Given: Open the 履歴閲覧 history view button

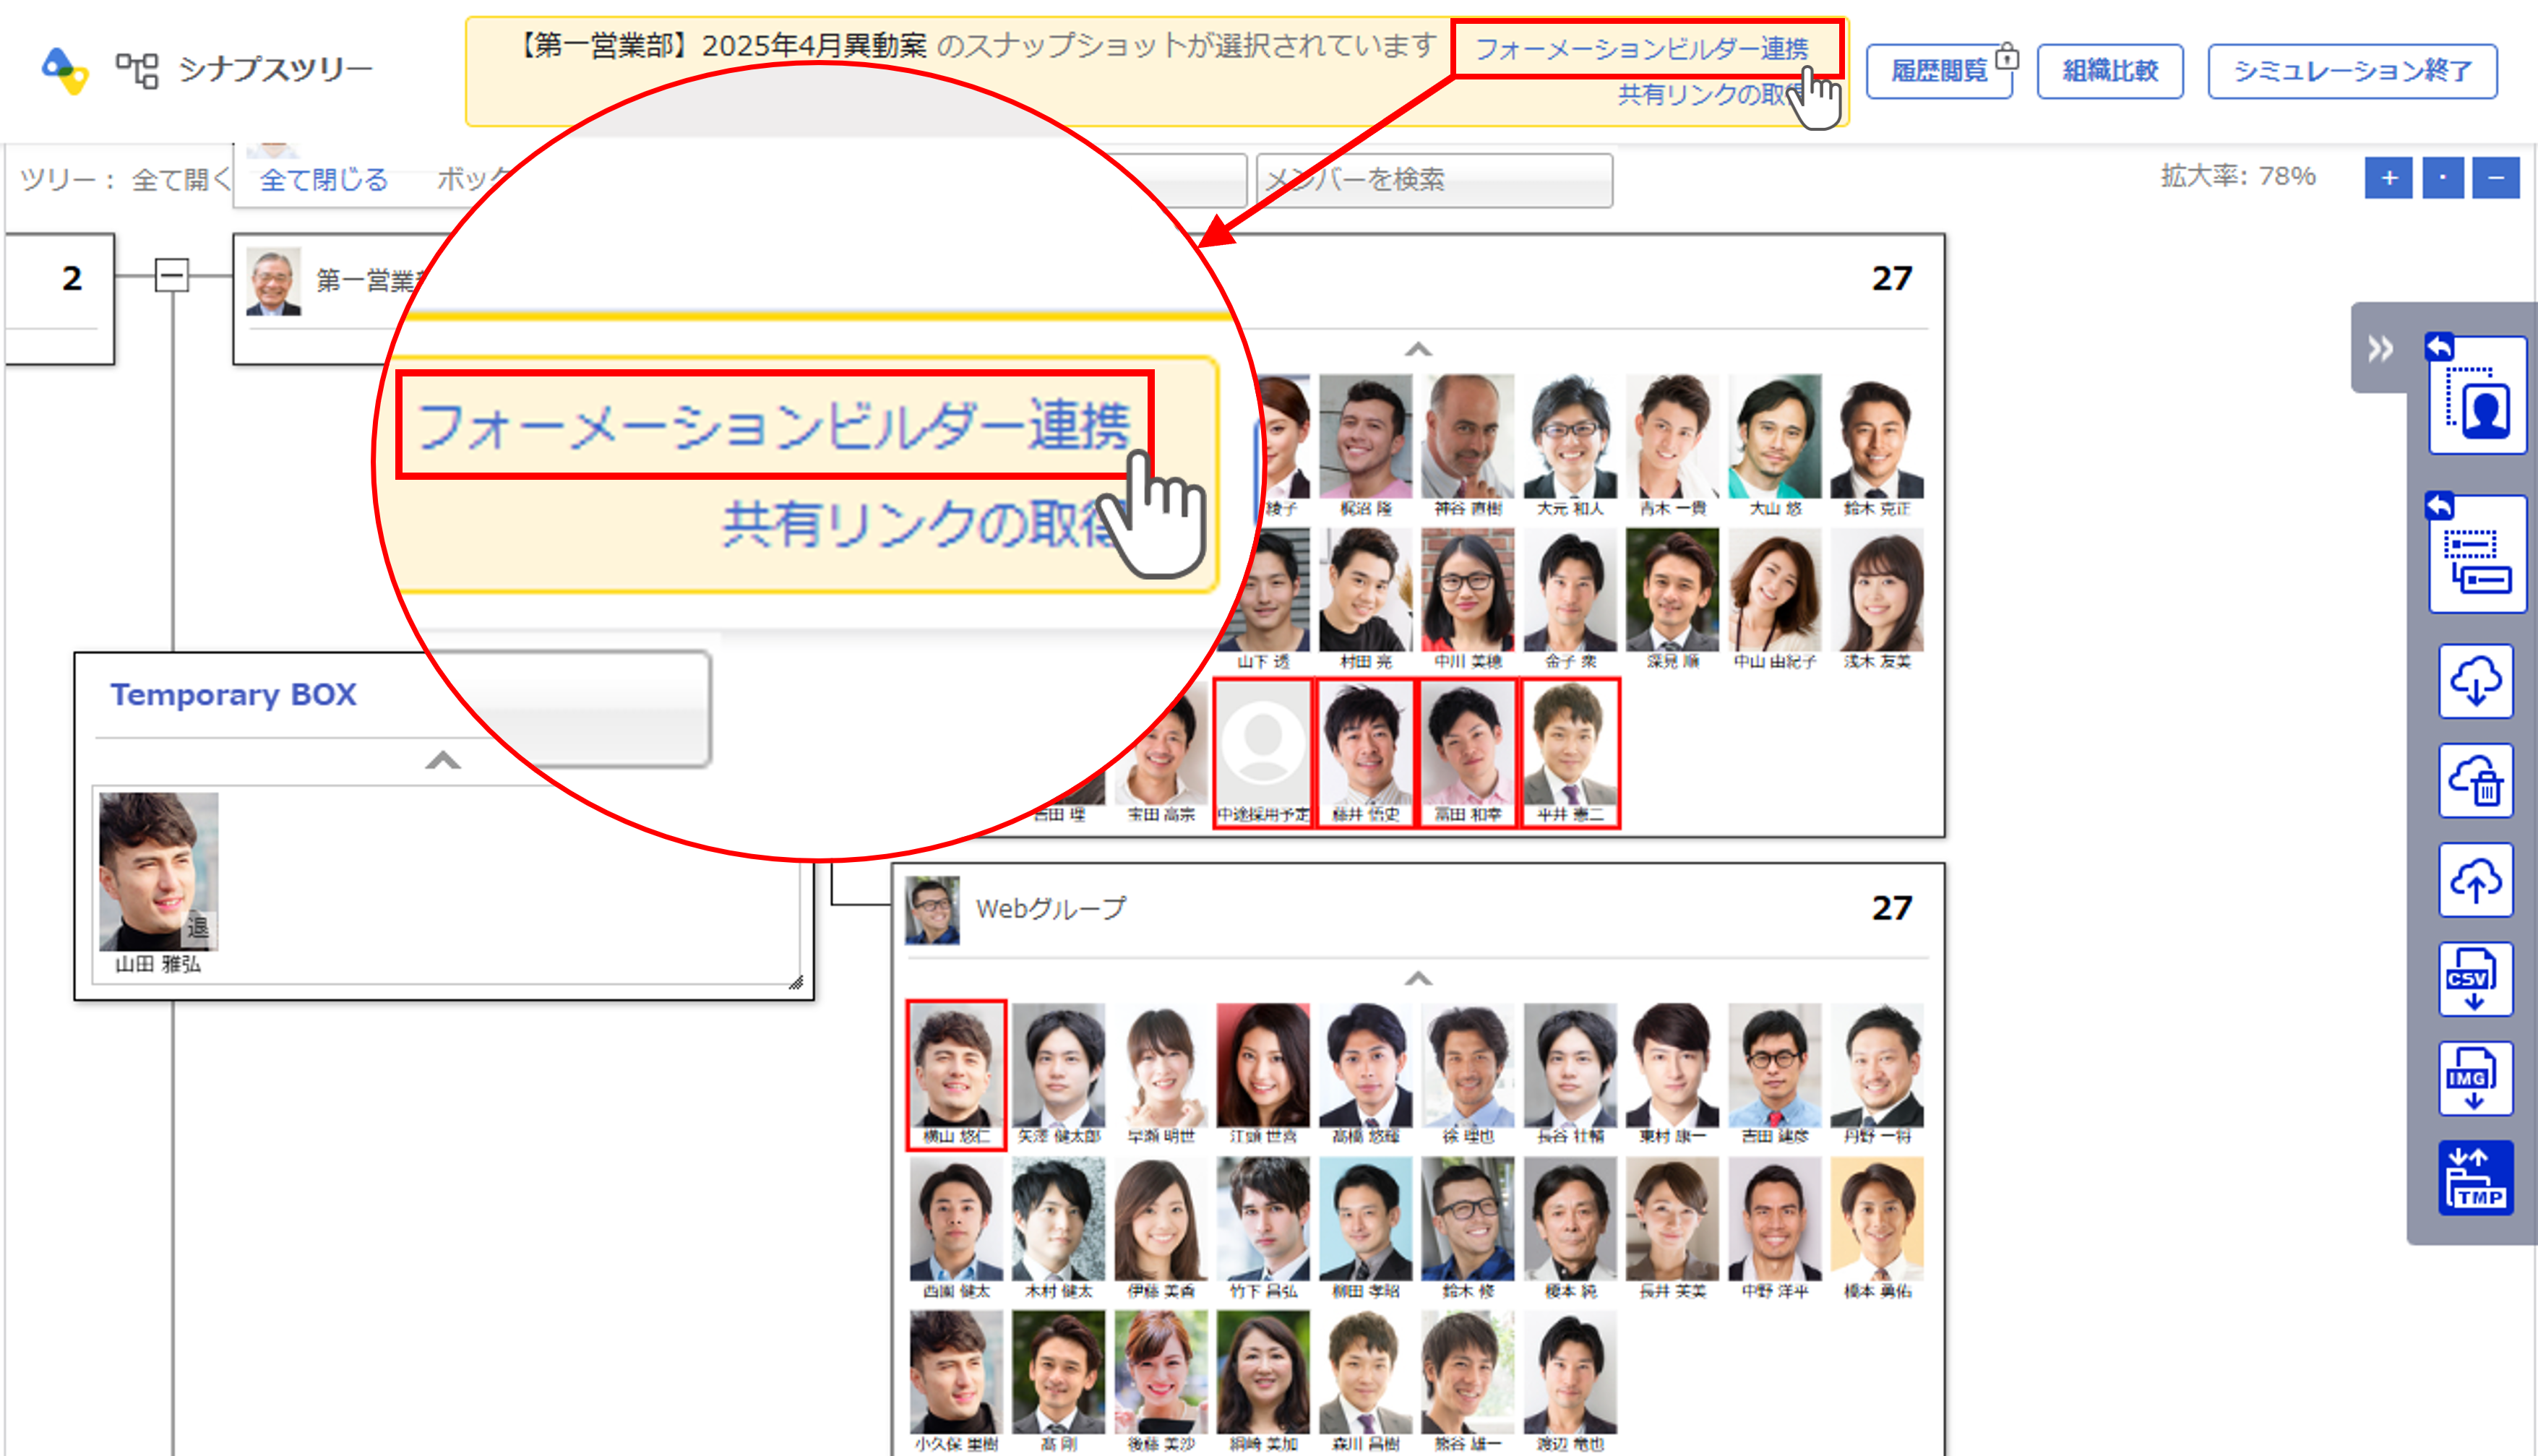Looking at the screenshot, I should pyautogui.click(x=1939, y=71).
